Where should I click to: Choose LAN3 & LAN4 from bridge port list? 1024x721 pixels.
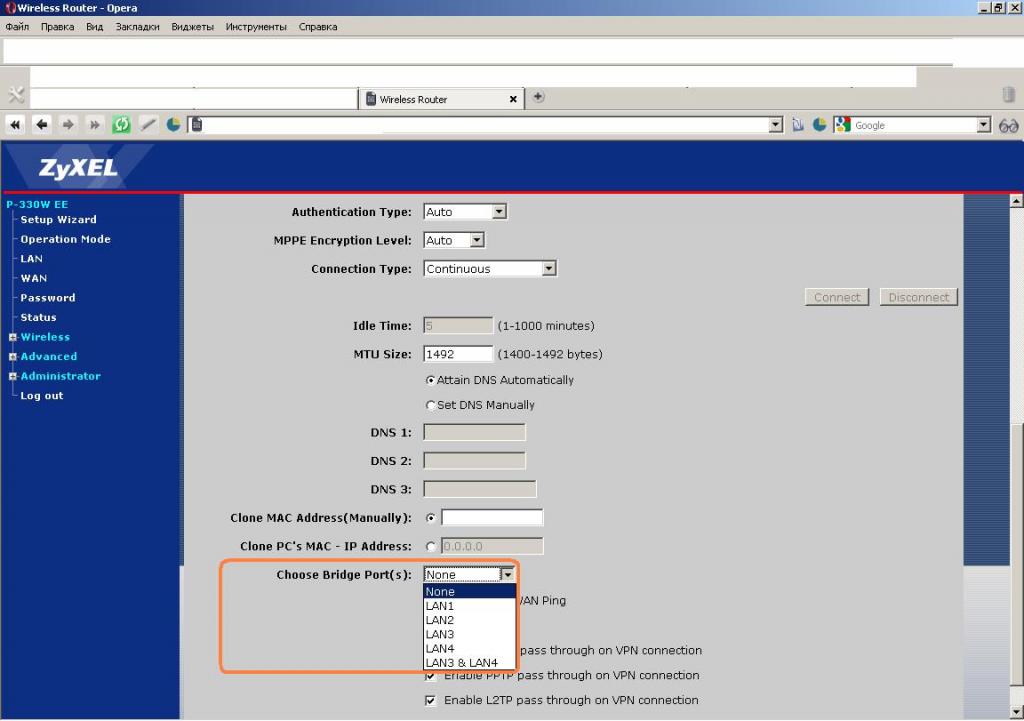pos(461,663)
